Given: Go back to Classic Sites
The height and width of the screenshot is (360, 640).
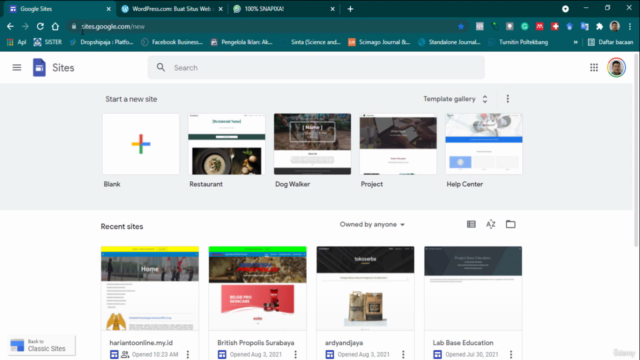Looking at the screenshot, I should point(41,345).
